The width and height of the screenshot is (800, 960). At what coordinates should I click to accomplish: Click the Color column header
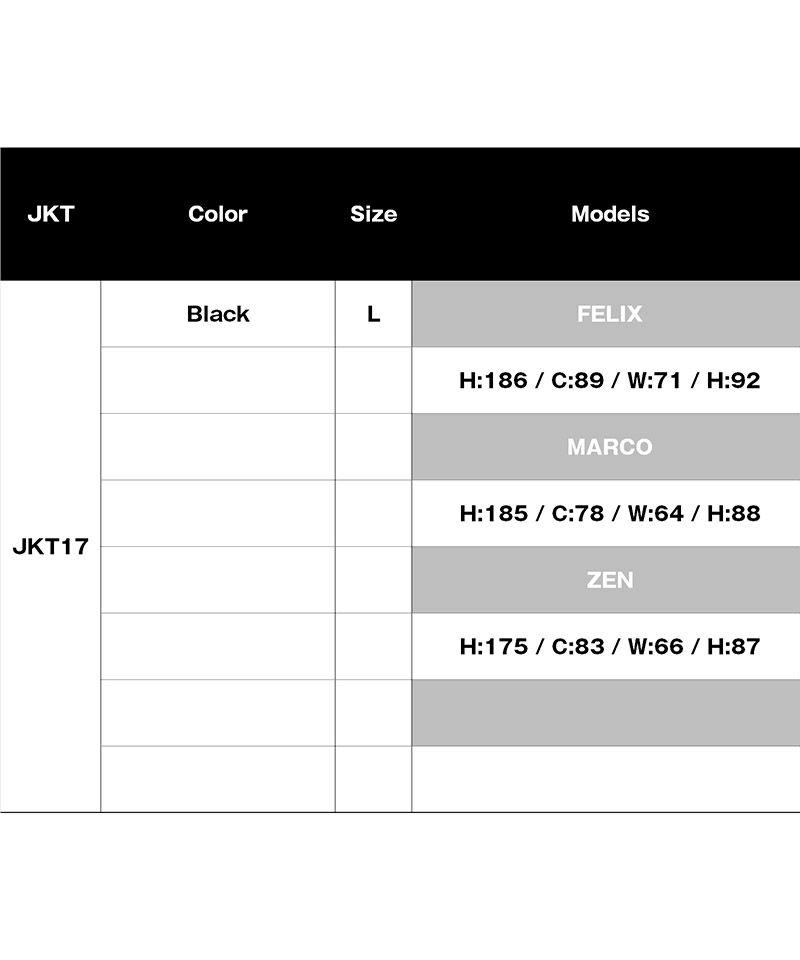(217, 214)
